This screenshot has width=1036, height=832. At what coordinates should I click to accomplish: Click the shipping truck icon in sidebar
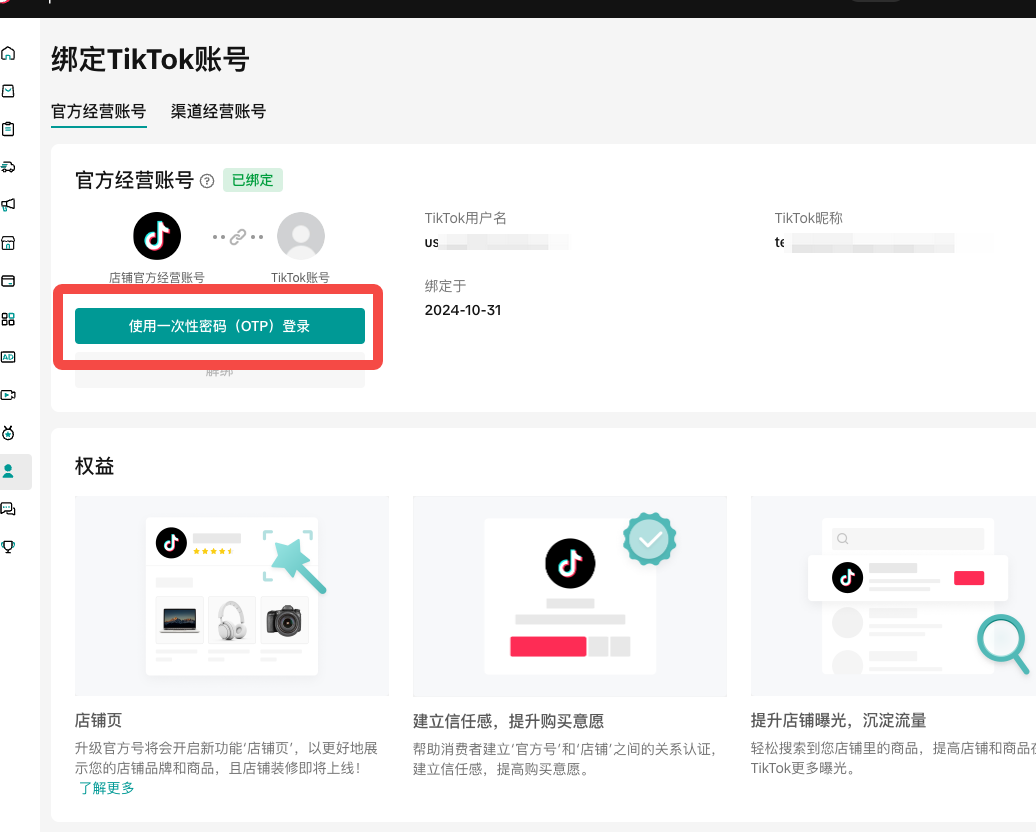tap(9, 167)
